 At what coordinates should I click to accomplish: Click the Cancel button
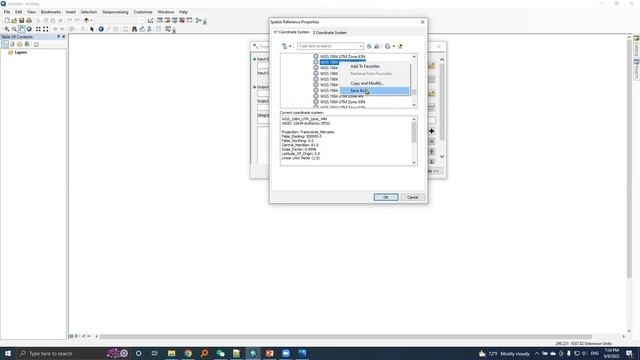(x=413, y=197)
